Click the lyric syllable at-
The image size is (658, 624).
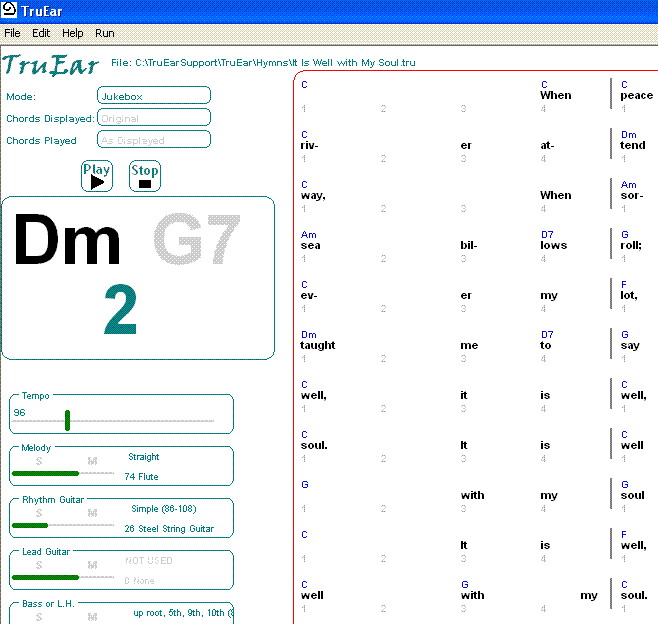547,146
